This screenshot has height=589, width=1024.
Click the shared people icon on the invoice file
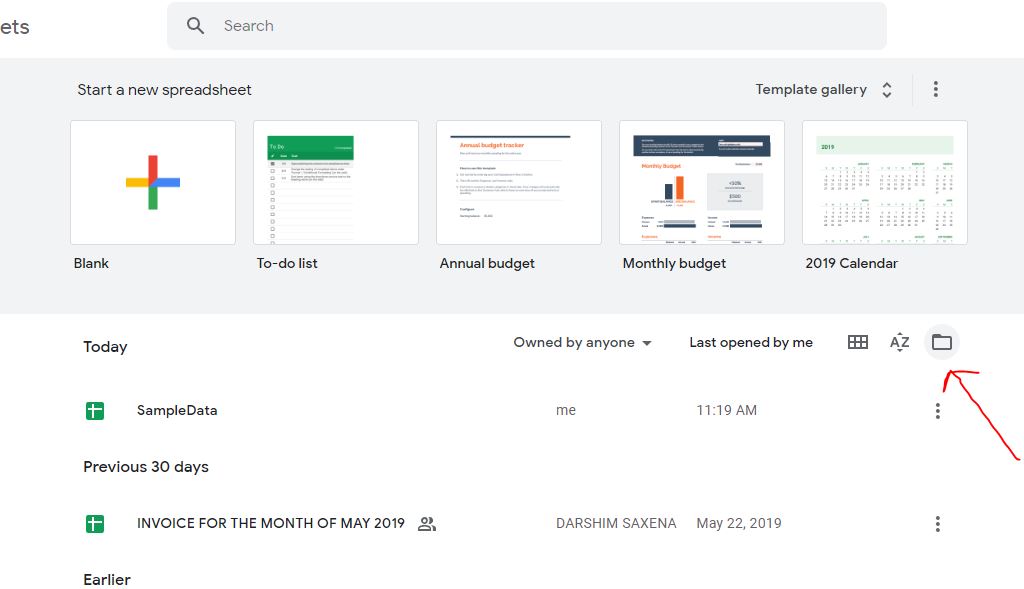click(426, 523)
